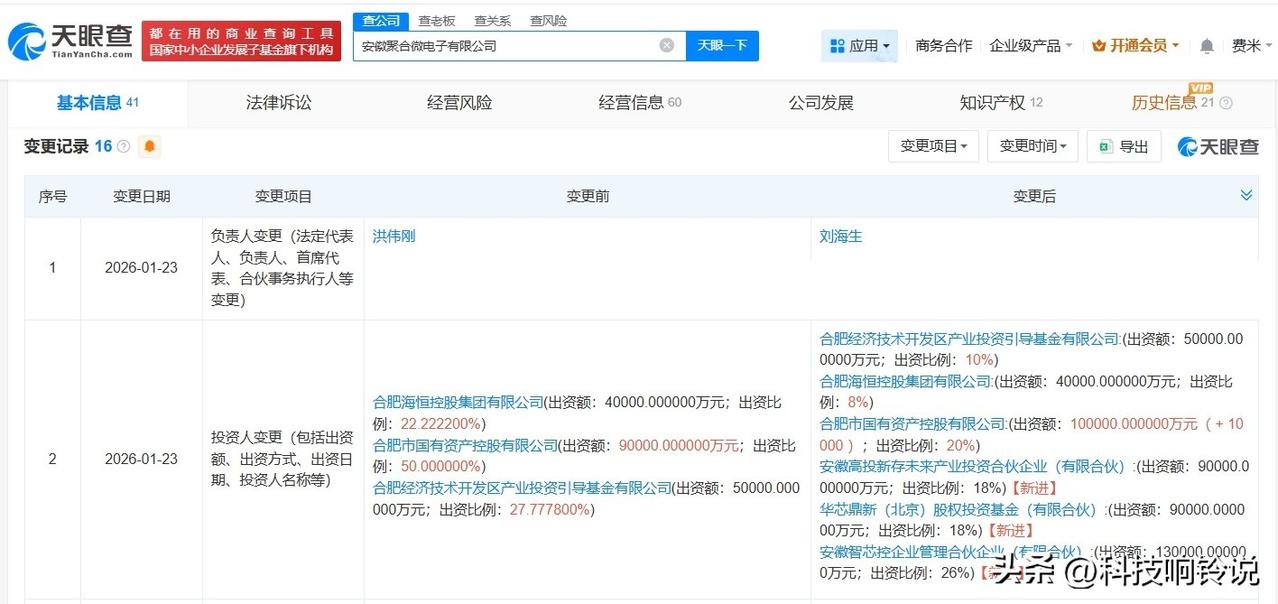Viewport: 1278px width, 604px height.
Task: Click the 变更前 column header
Action: (x=587, y=197)
